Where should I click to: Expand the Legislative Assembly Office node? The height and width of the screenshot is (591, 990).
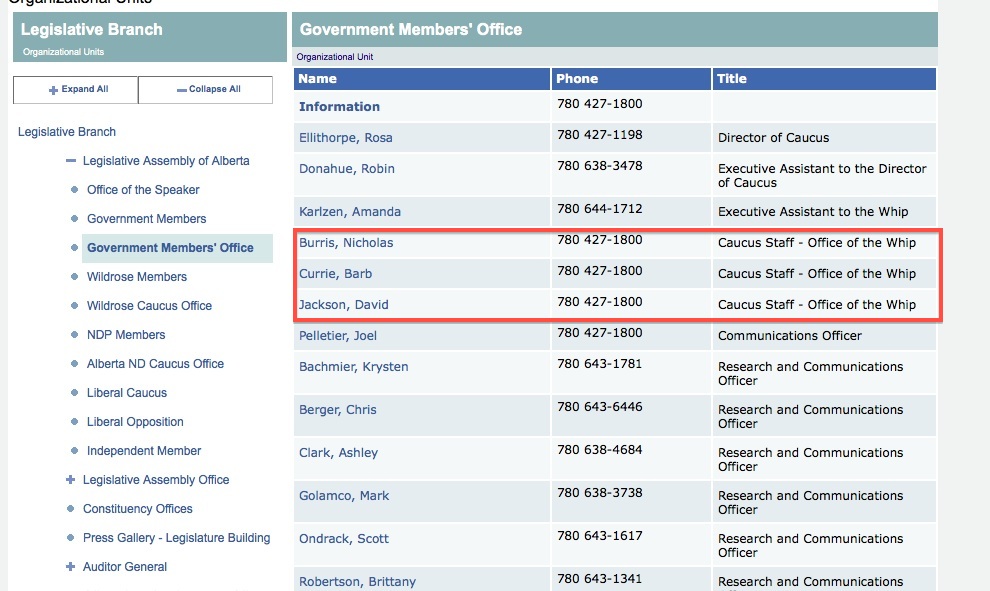(70, 479)
